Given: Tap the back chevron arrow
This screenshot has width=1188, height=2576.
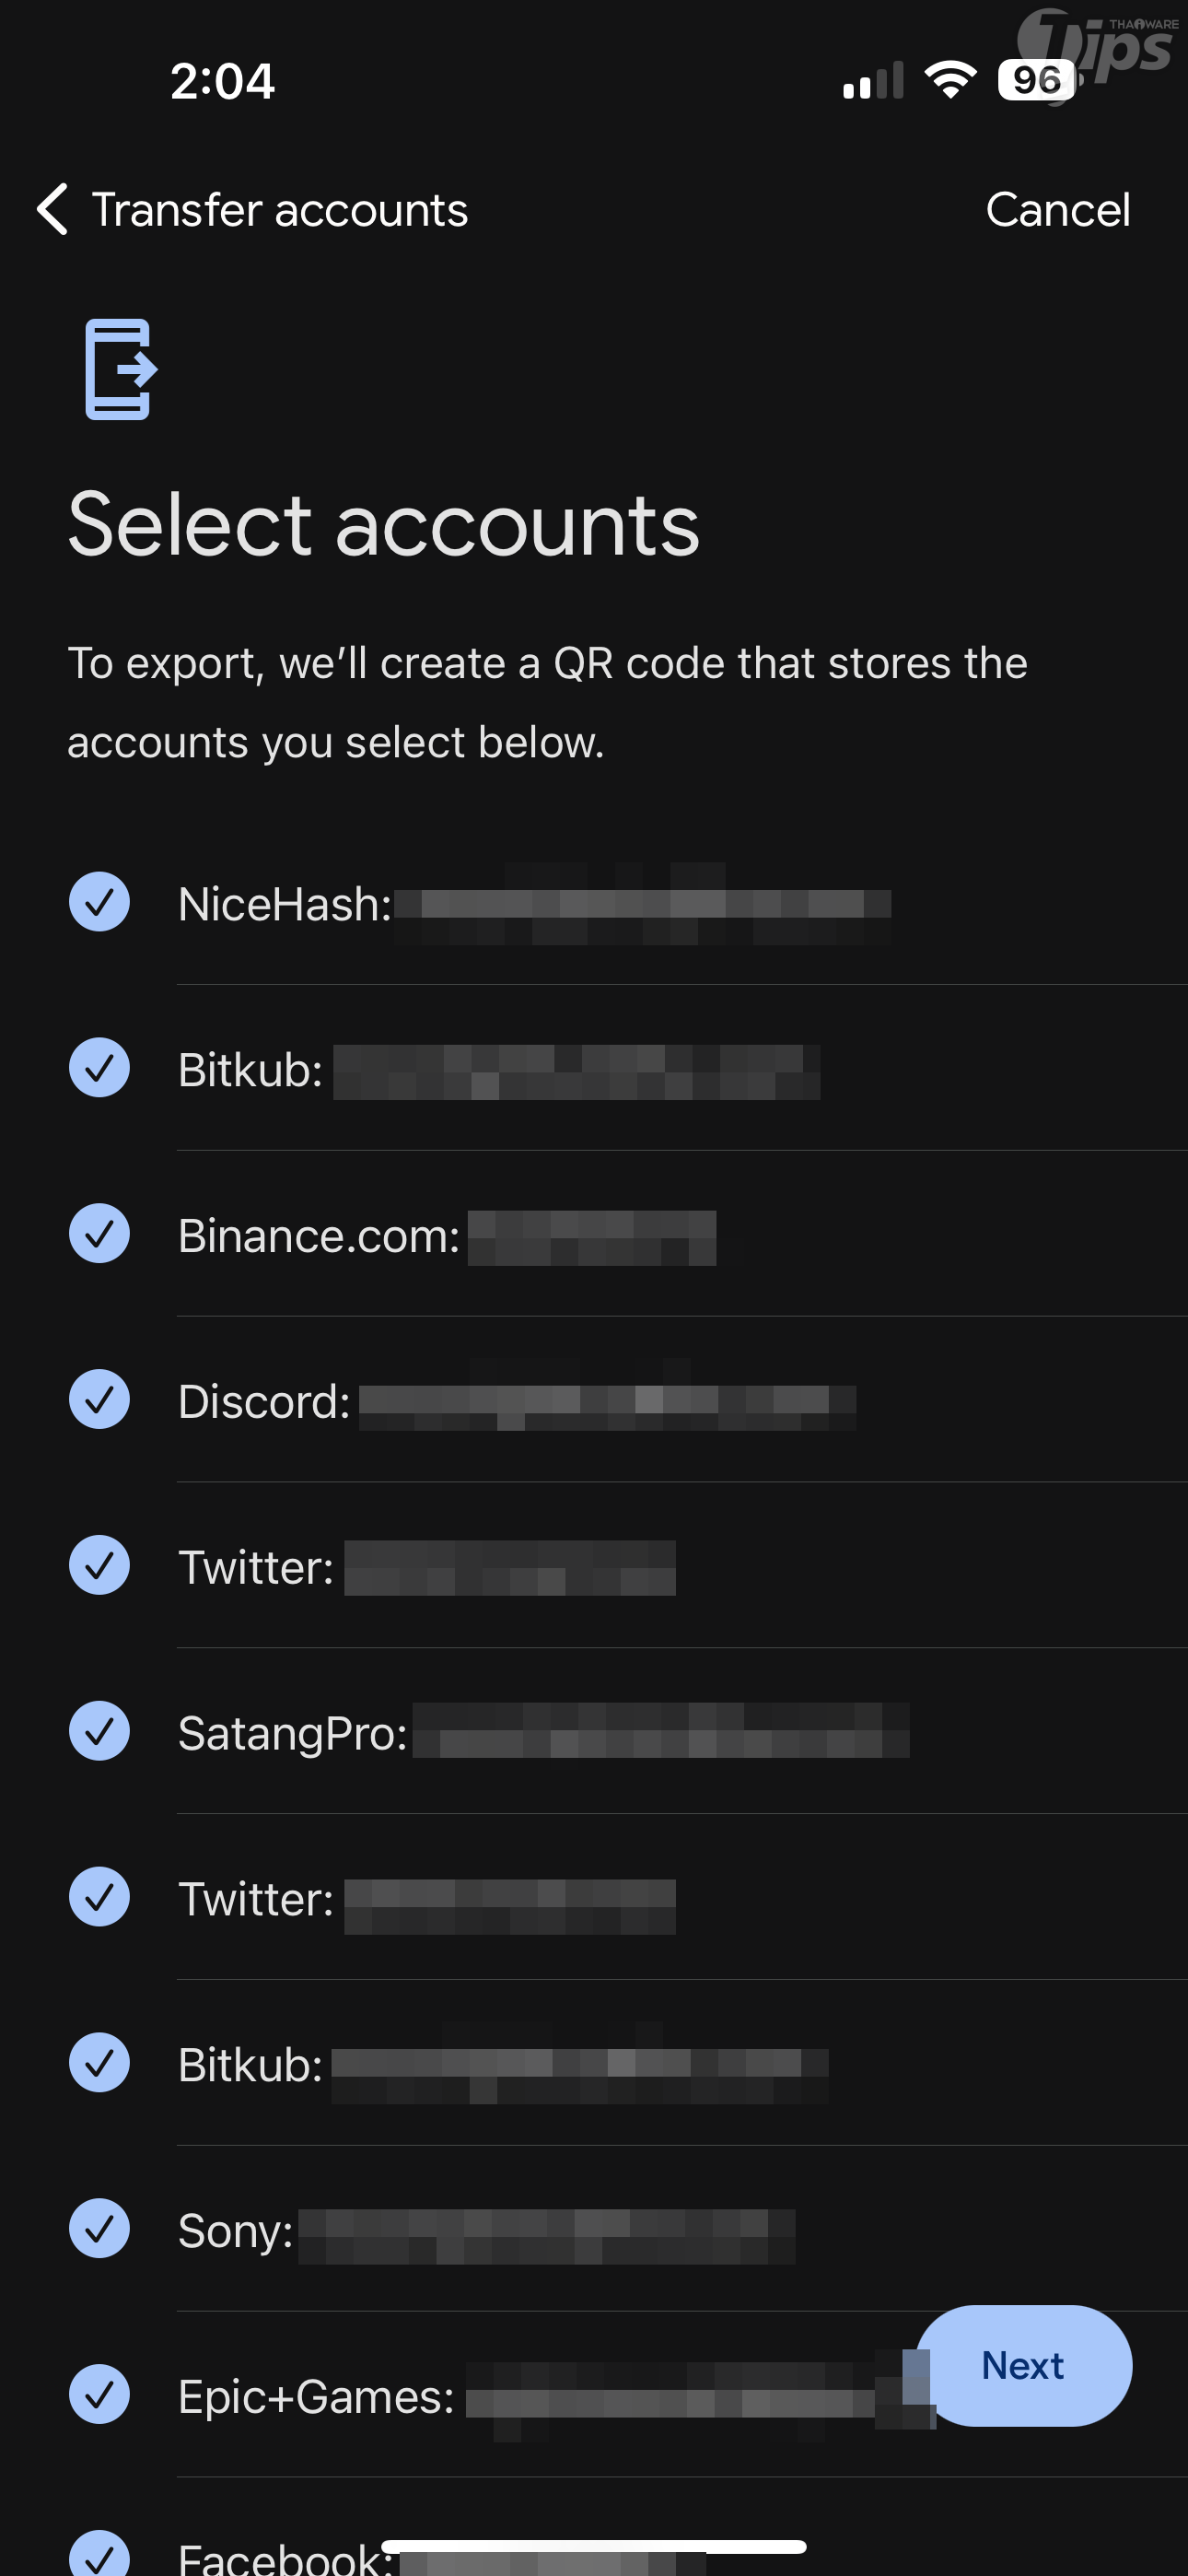Looking at the screenshot, I should tap(53, 210).
